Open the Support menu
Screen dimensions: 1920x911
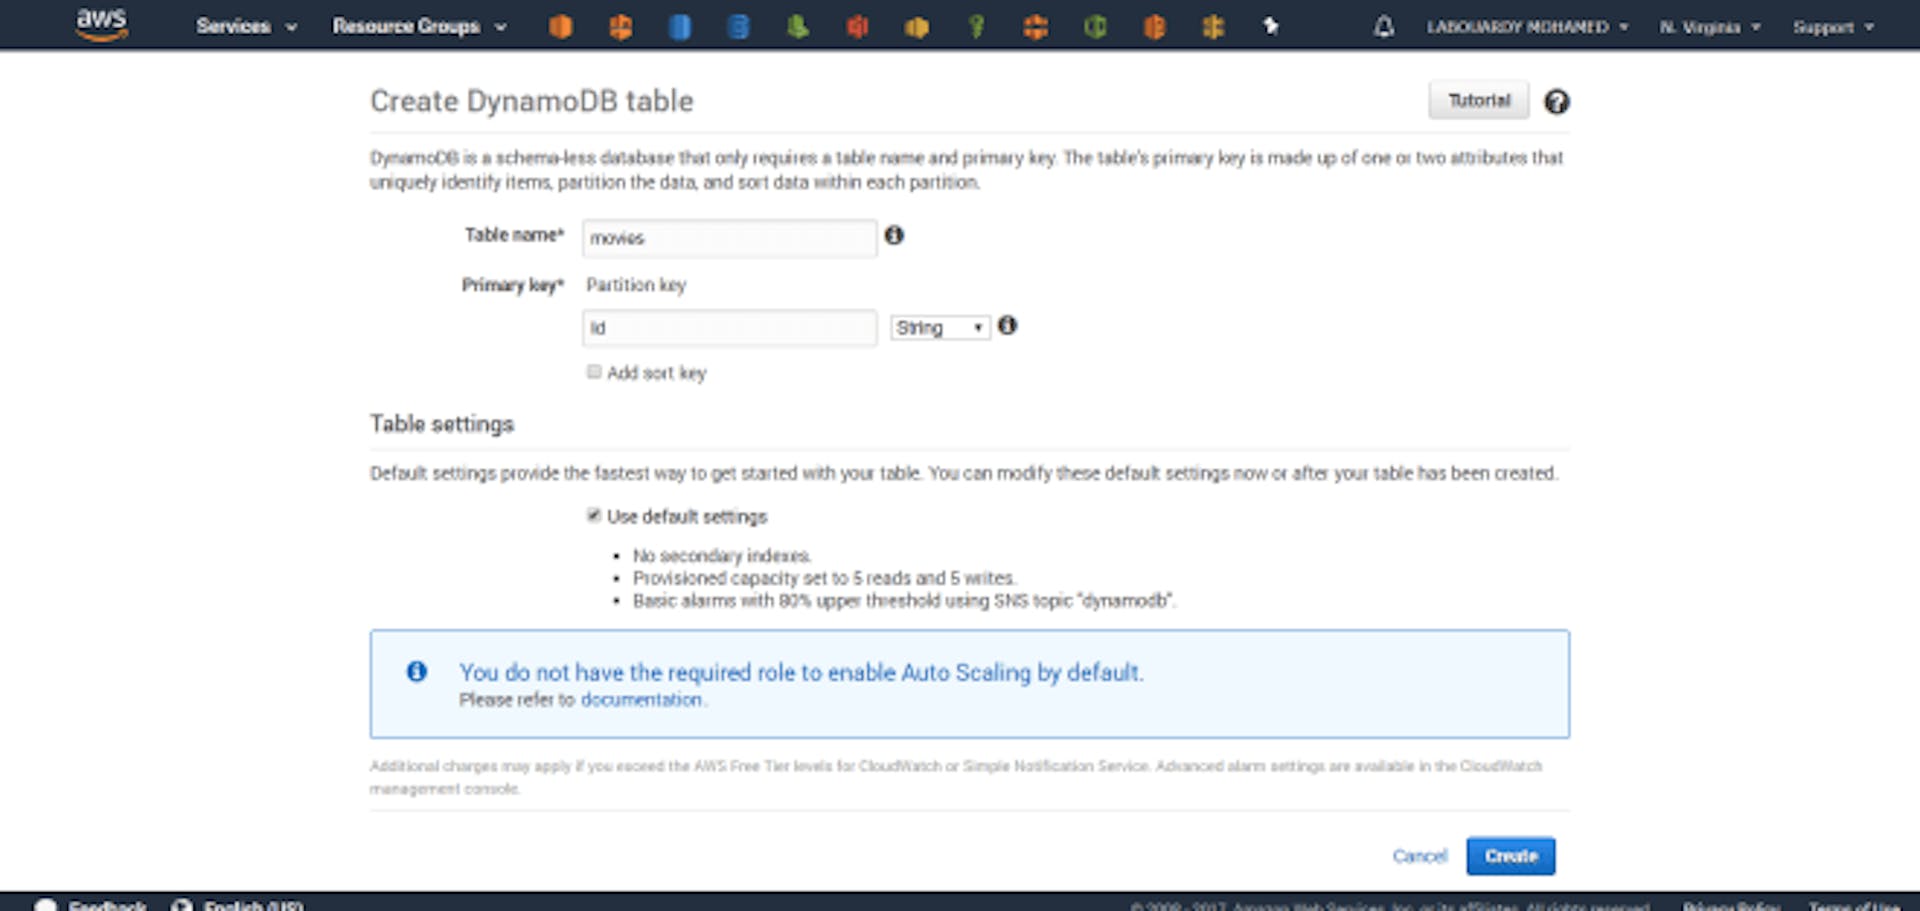click(1833, 27)
